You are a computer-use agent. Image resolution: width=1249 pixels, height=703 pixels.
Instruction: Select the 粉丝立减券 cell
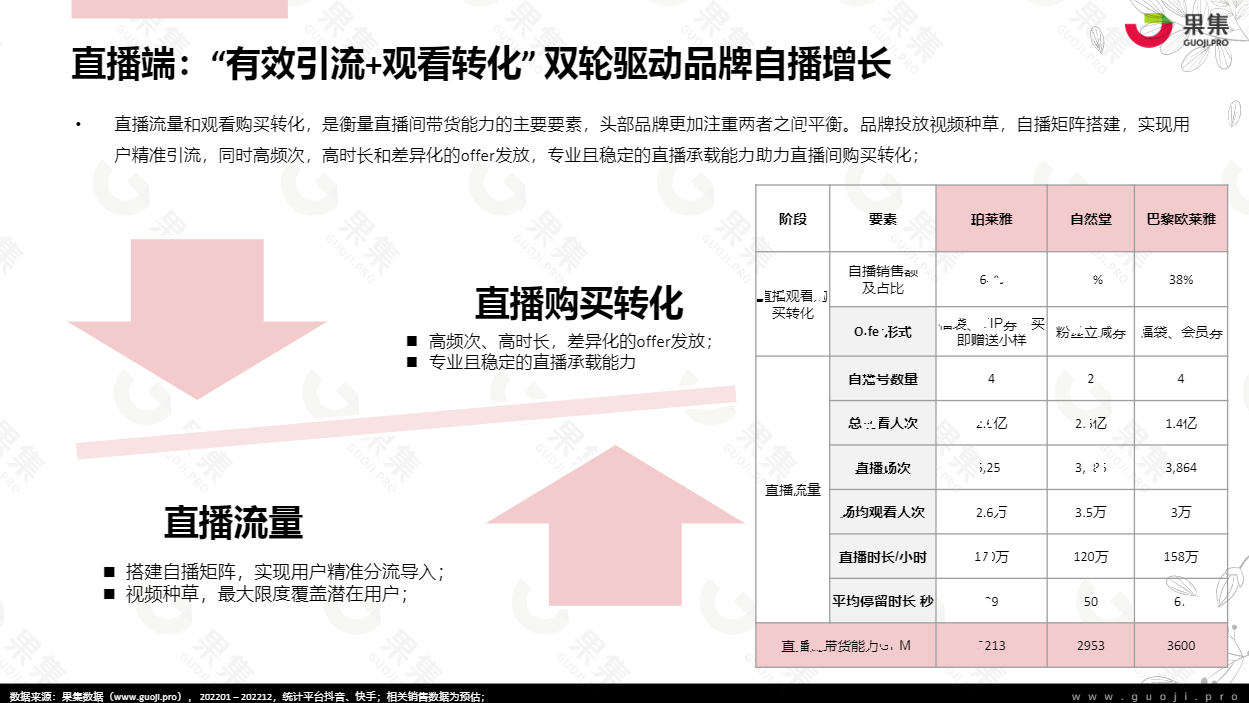(1091, 332)
